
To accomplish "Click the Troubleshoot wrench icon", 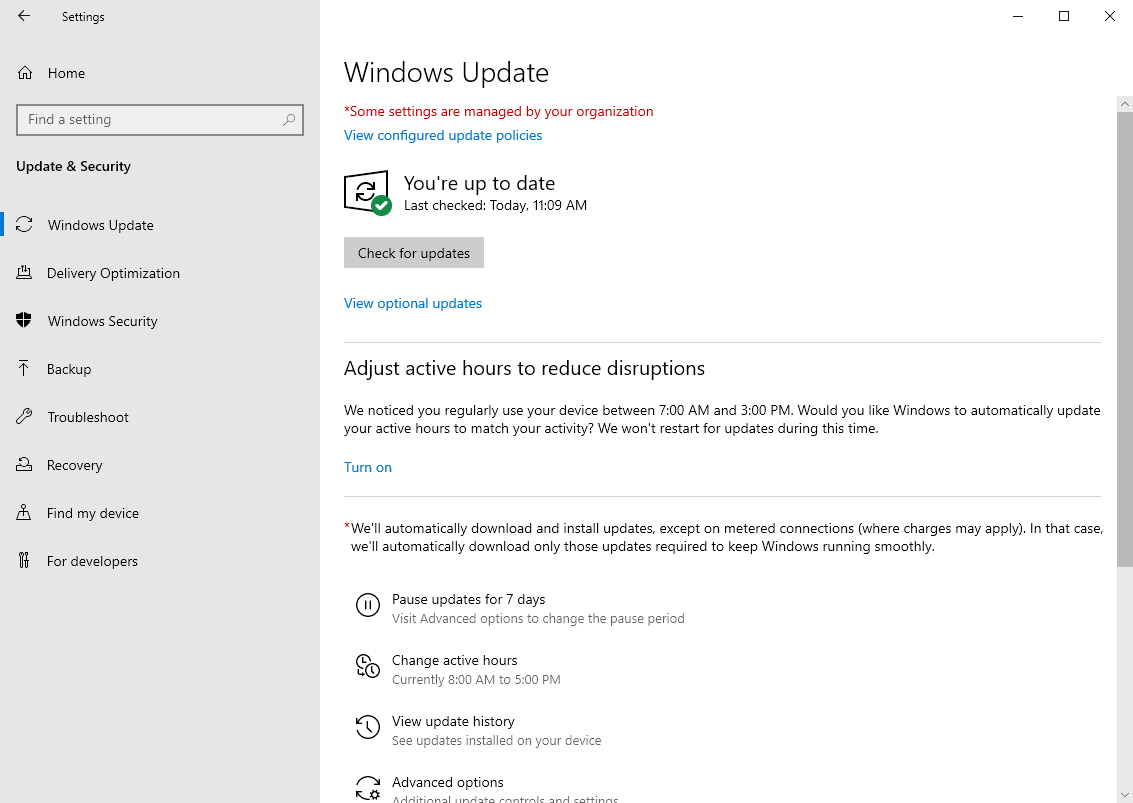I will 24,416.
